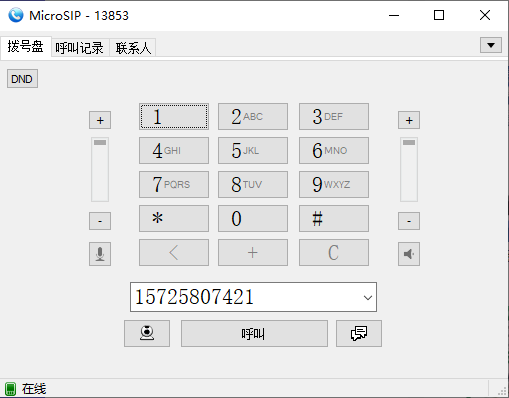Screen dimensions: 509x398
Task: Increase microphone volume with left + button
Action: 100,120
